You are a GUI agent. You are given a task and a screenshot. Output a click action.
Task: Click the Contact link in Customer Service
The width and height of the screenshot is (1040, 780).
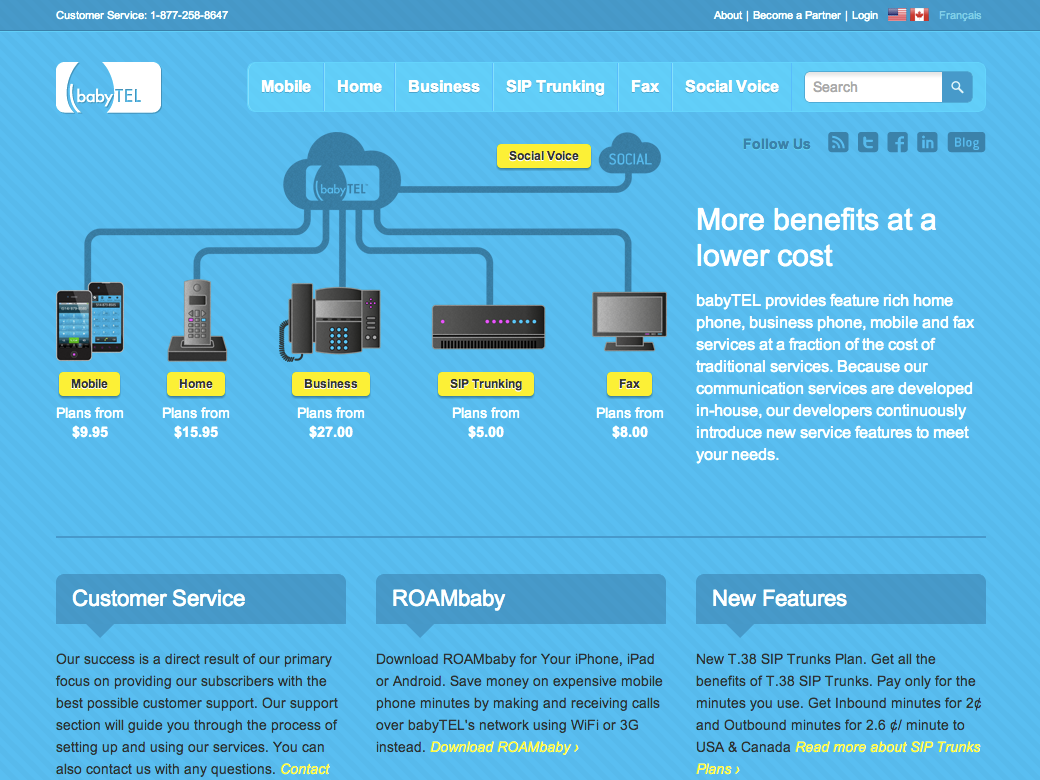point(304,769)
